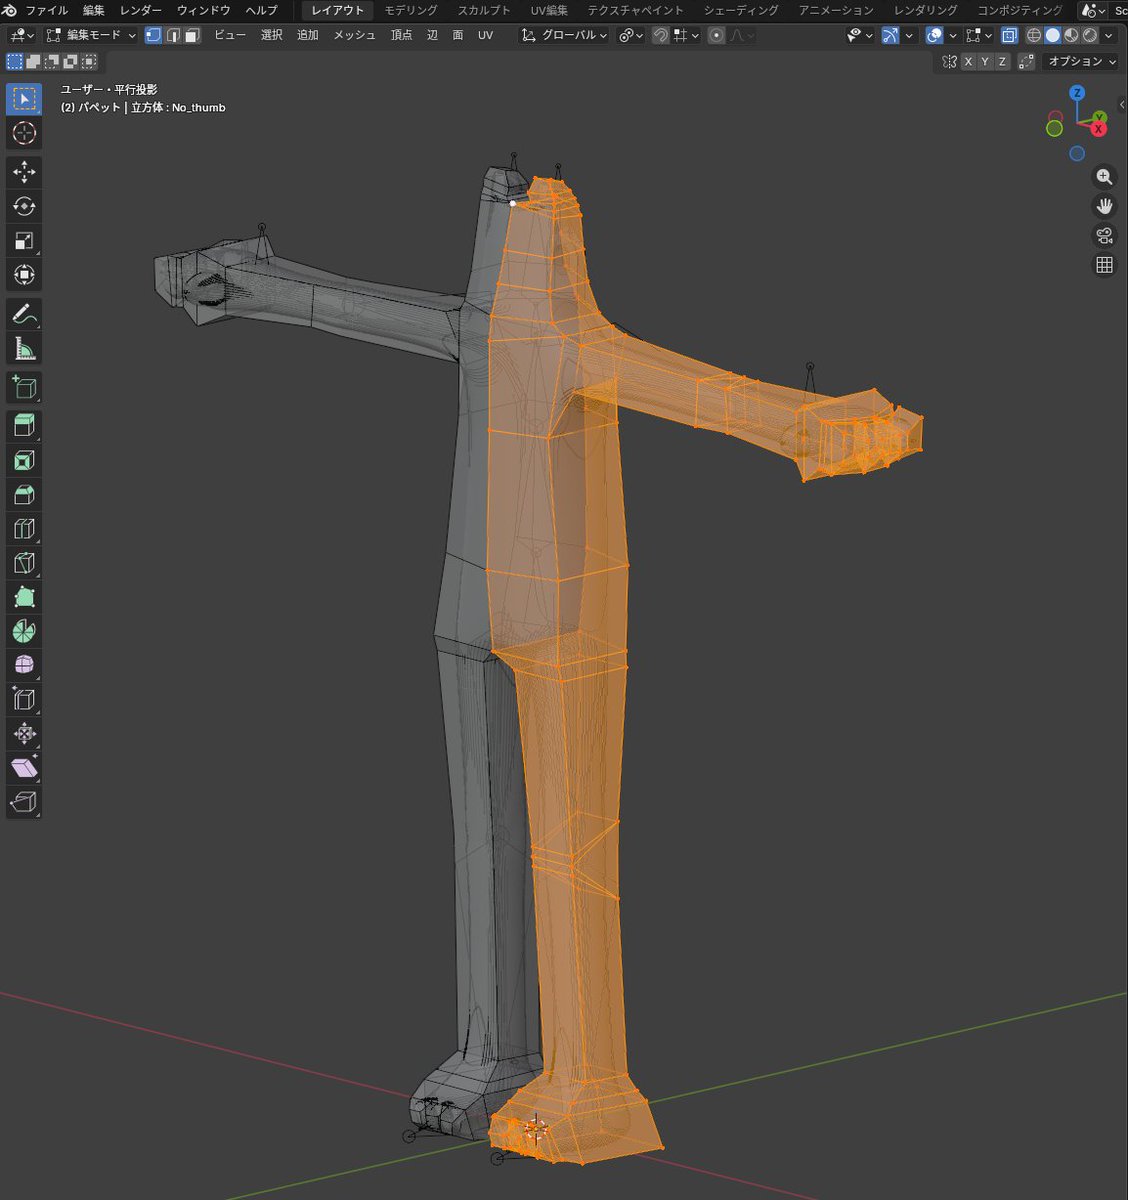Select the Scale tool
The height and width of the screenshot is (1200, 1128).
click(x=24, y=240)
